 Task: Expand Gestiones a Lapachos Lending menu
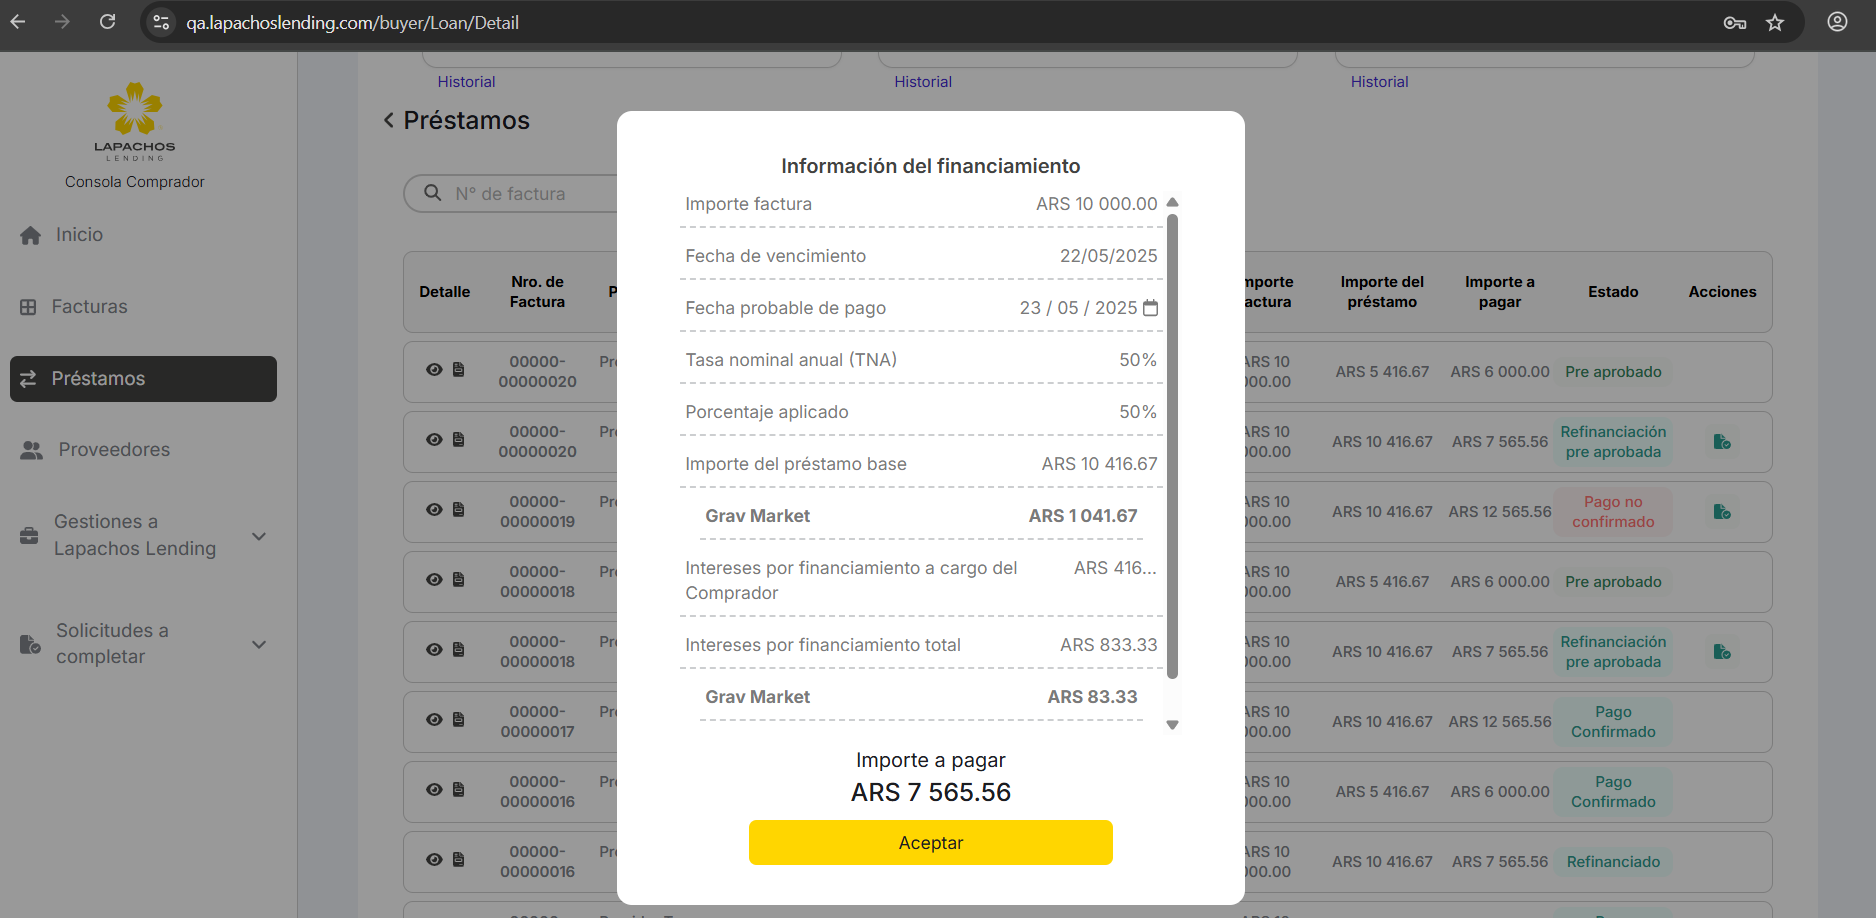pyautogui.click(x=259, y=536)
